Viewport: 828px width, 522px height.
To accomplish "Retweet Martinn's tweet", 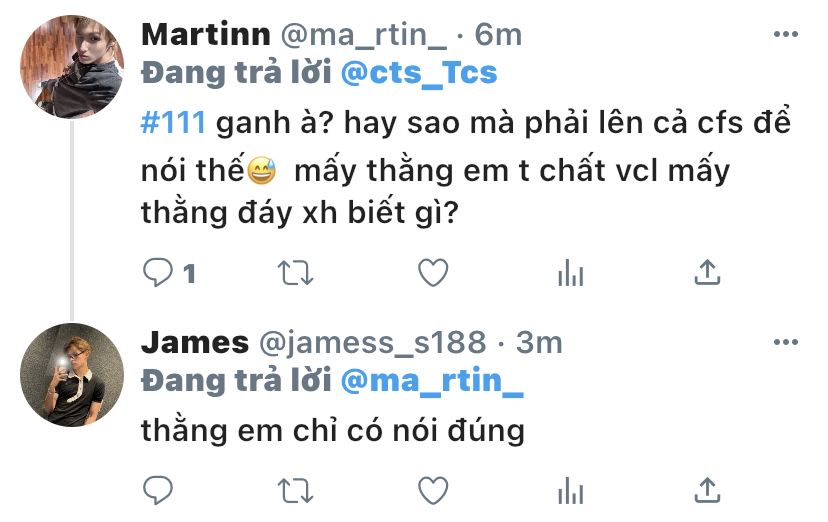I will [295, 273].
